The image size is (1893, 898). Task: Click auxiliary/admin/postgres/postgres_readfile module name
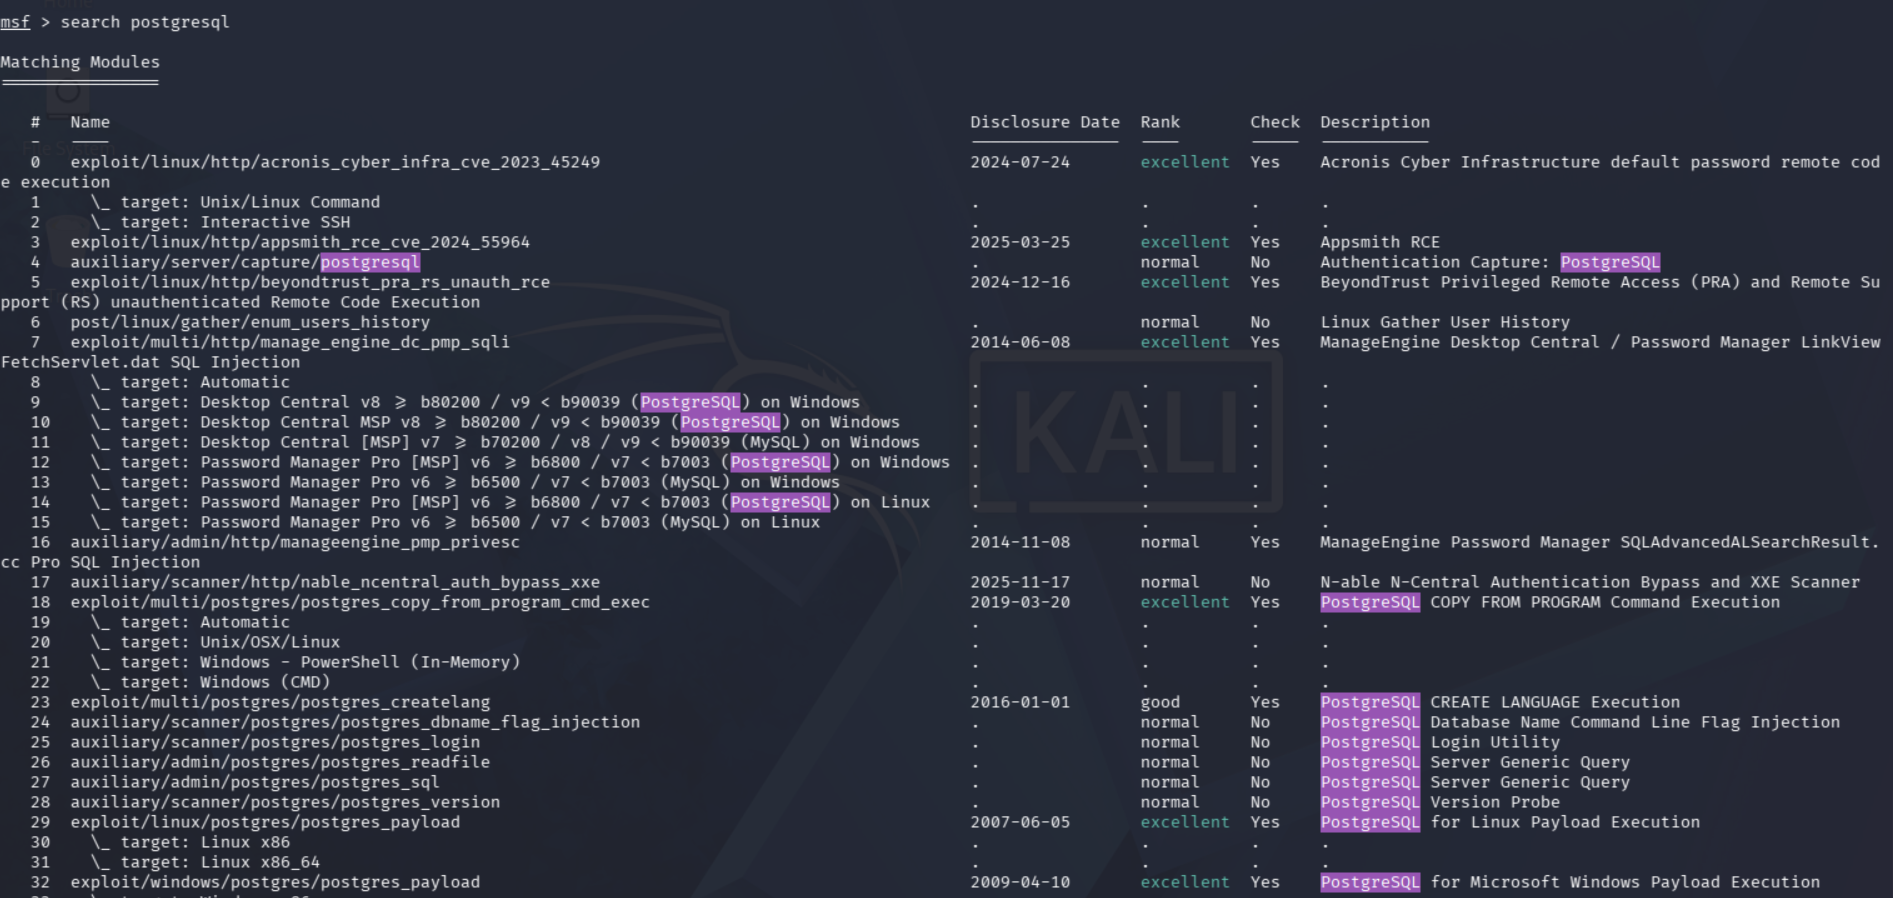(x=280, y=762)
